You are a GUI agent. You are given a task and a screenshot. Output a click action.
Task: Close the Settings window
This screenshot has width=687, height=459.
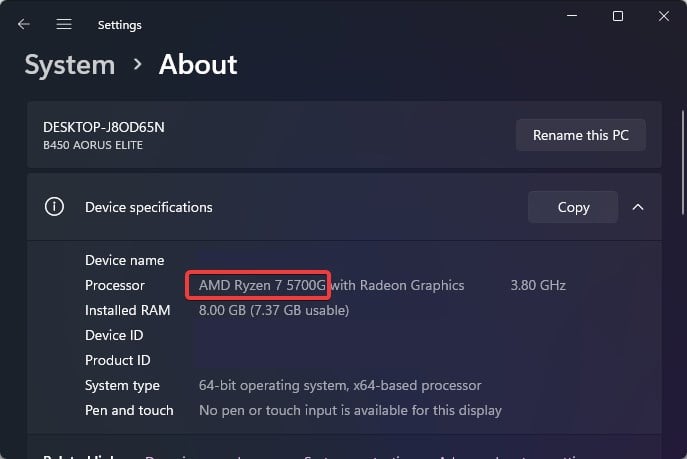(664, 16)
